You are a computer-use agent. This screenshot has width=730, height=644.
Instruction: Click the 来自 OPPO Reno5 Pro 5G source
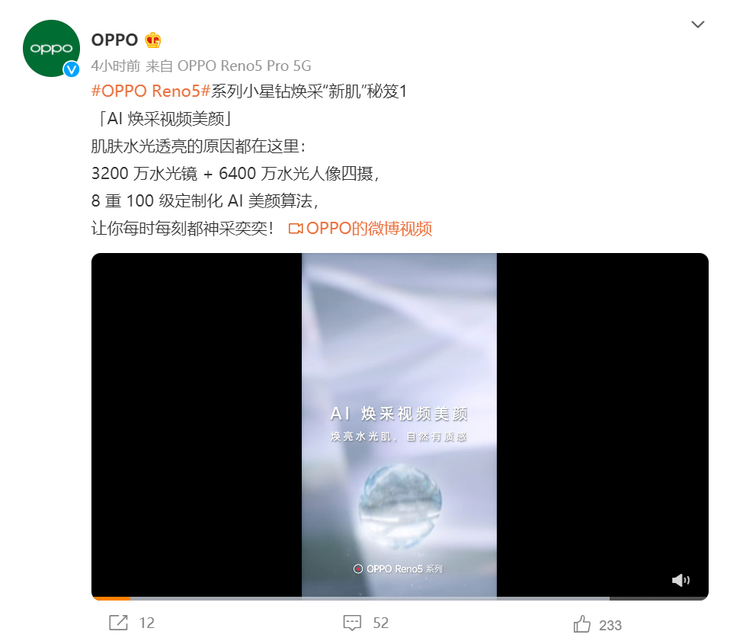click(x=228, y=66)
